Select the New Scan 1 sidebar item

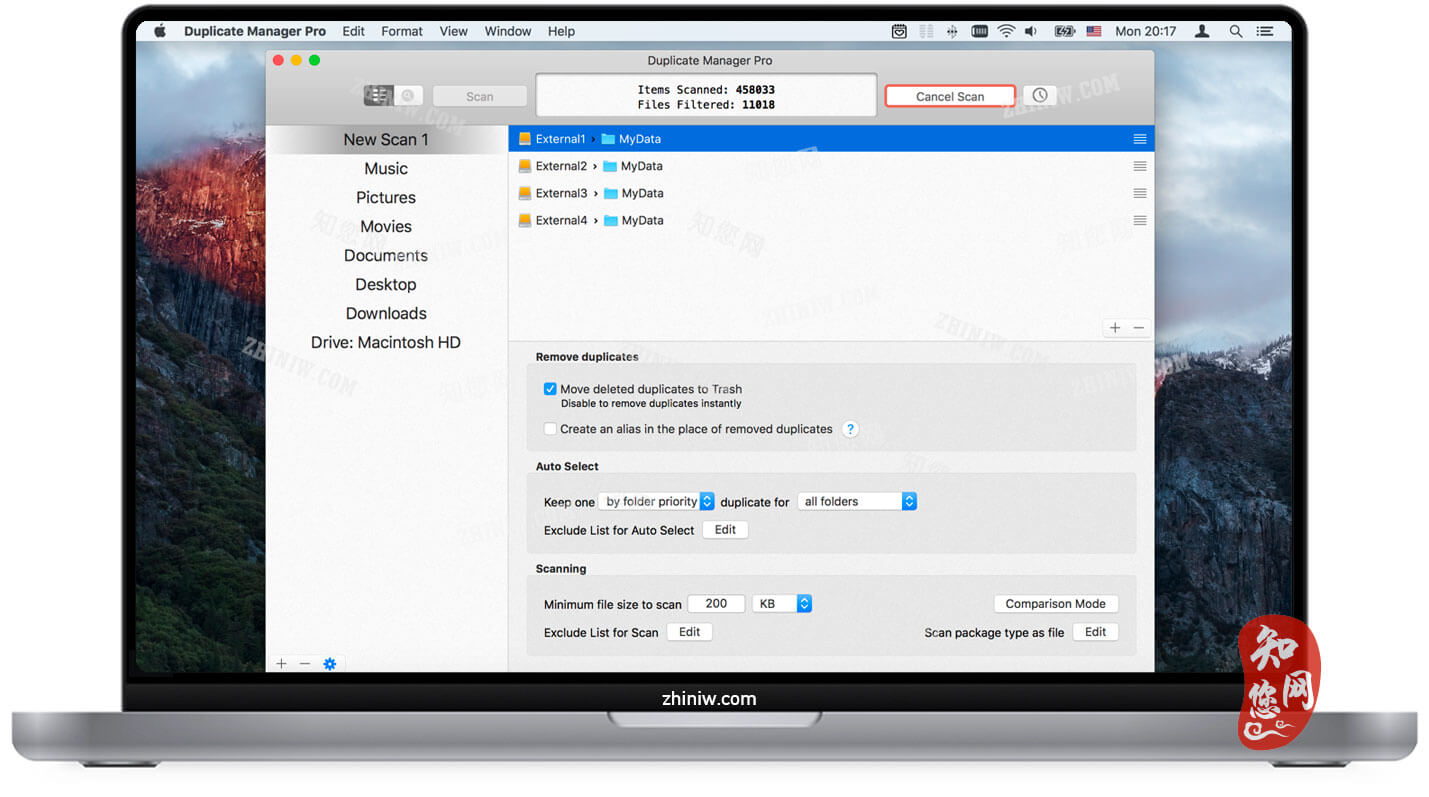386,140
